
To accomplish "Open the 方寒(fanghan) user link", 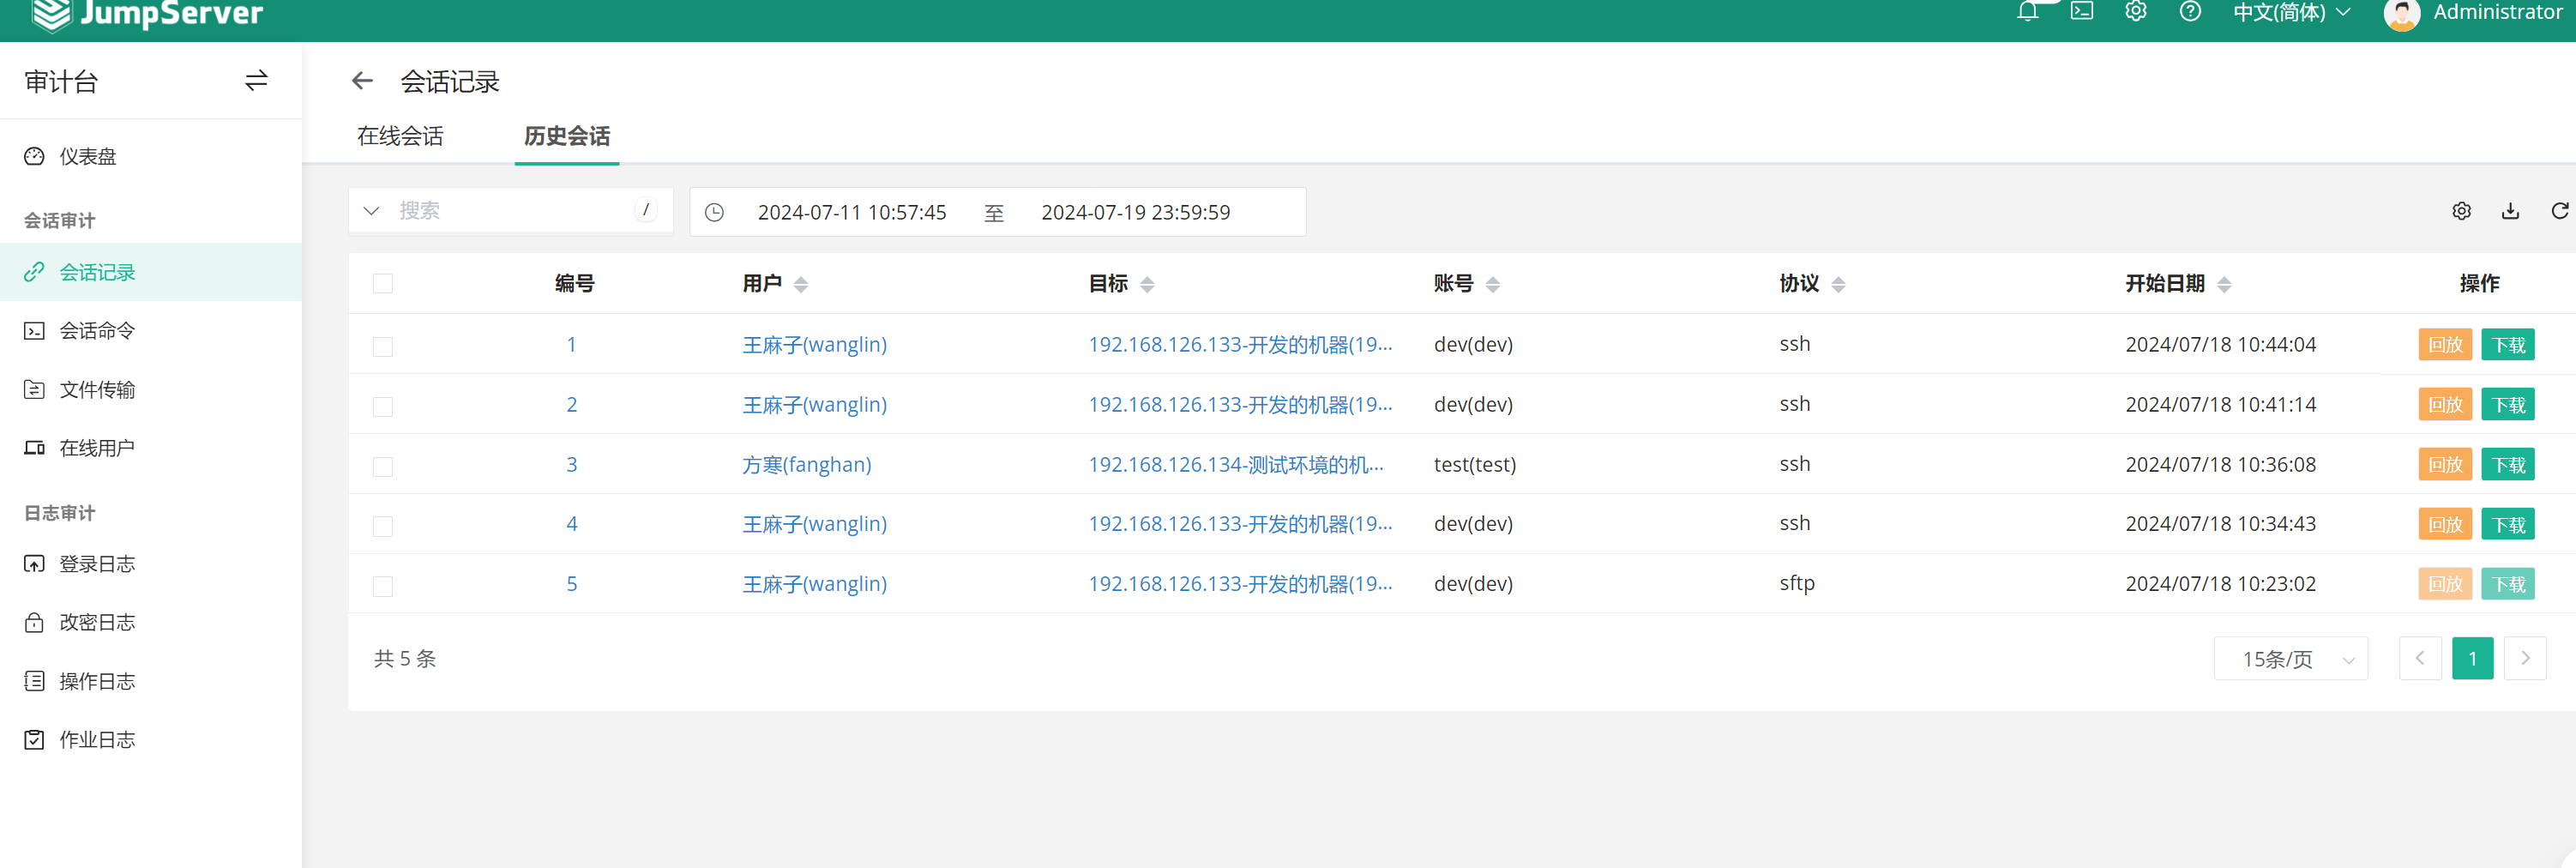I will [806, 465].
